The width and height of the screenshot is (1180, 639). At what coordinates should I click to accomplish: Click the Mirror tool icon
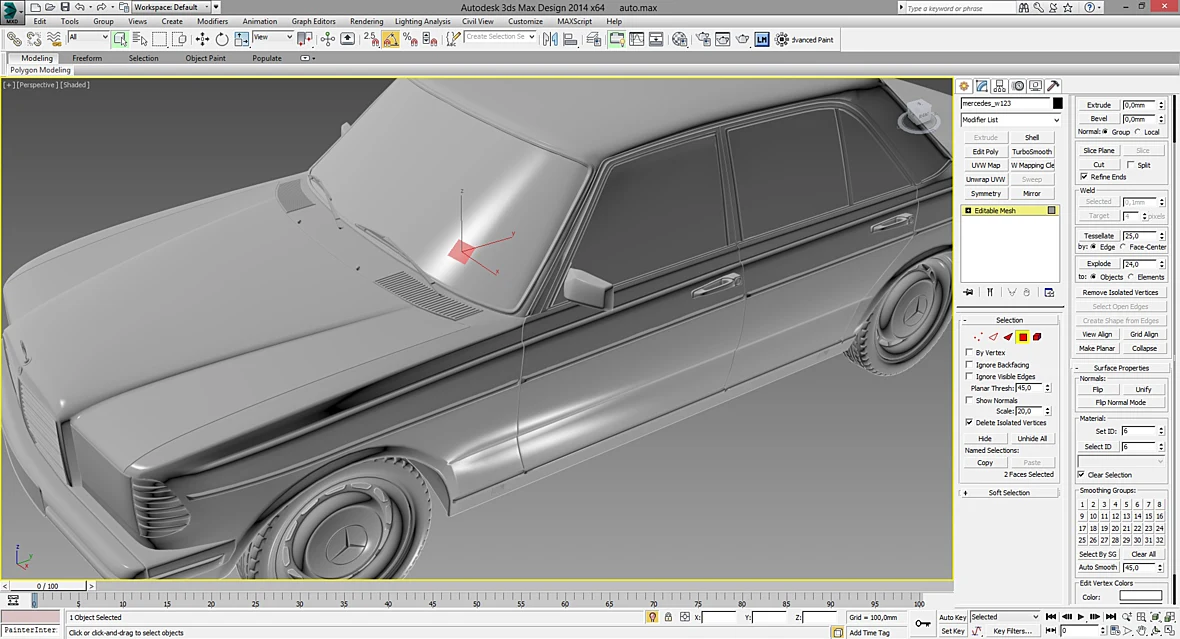[550, 39]
